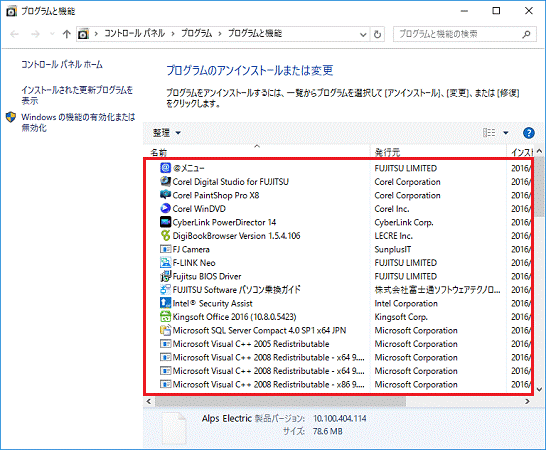Click the Fujitsu BIOS Driver icon
Viewport: 546px width, 450px height.
[165, 276]
